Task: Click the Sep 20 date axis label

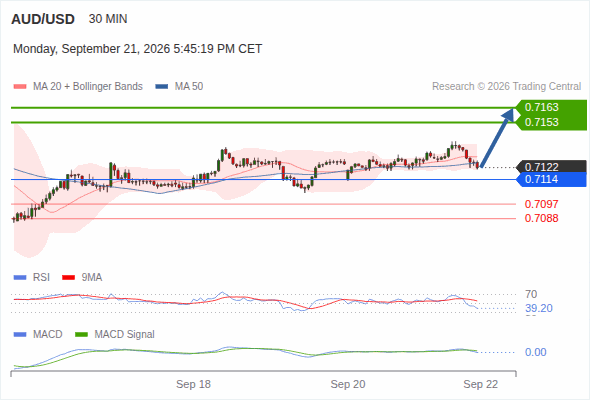Action: (348, 384)
